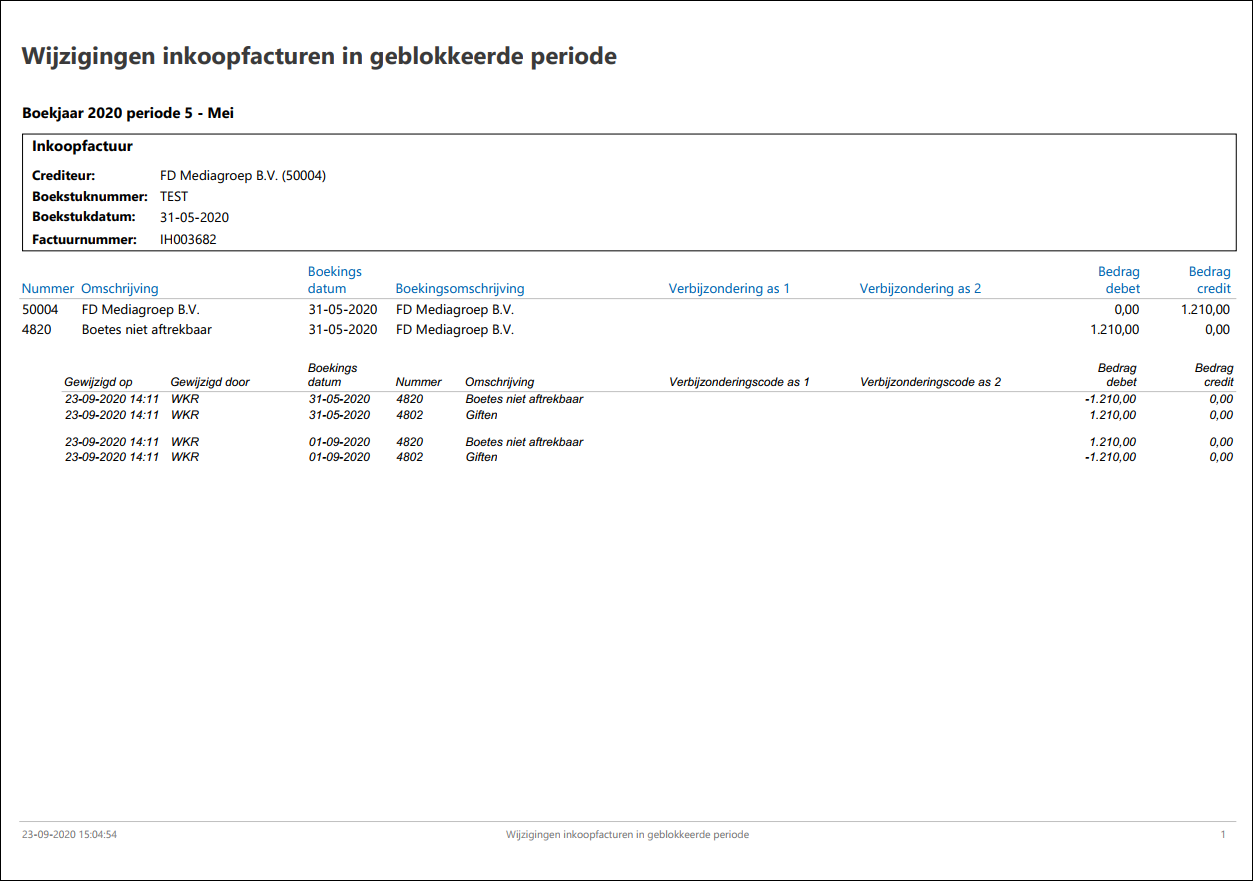Click the blue 'Nummer' column header
Viewport: 1253px width, 881px height.
pos(48,289)
